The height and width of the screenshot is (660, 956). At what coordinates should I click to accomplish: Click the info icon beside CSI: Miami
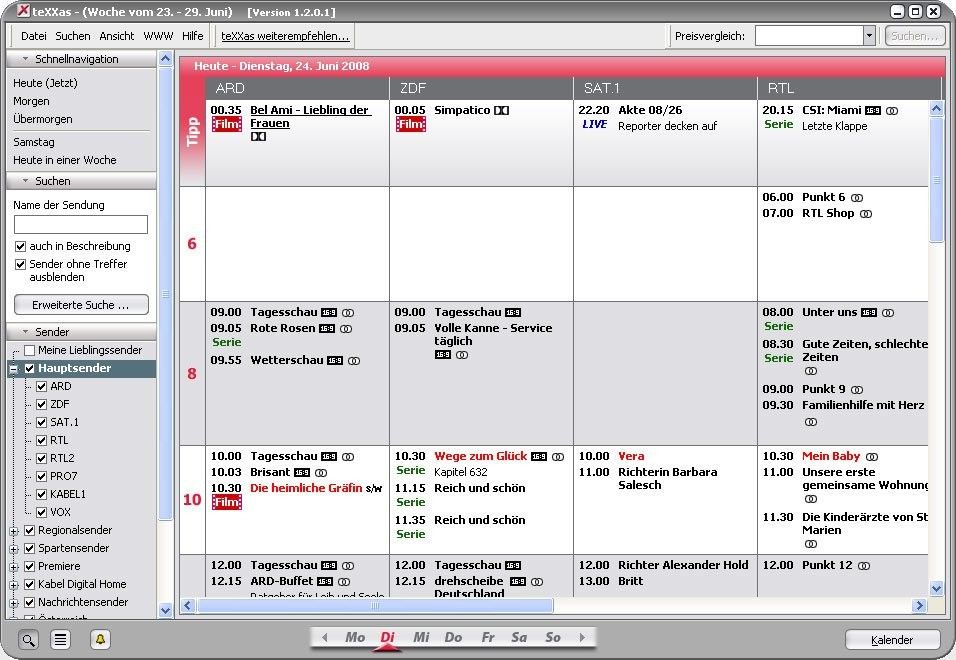point(892,110)
